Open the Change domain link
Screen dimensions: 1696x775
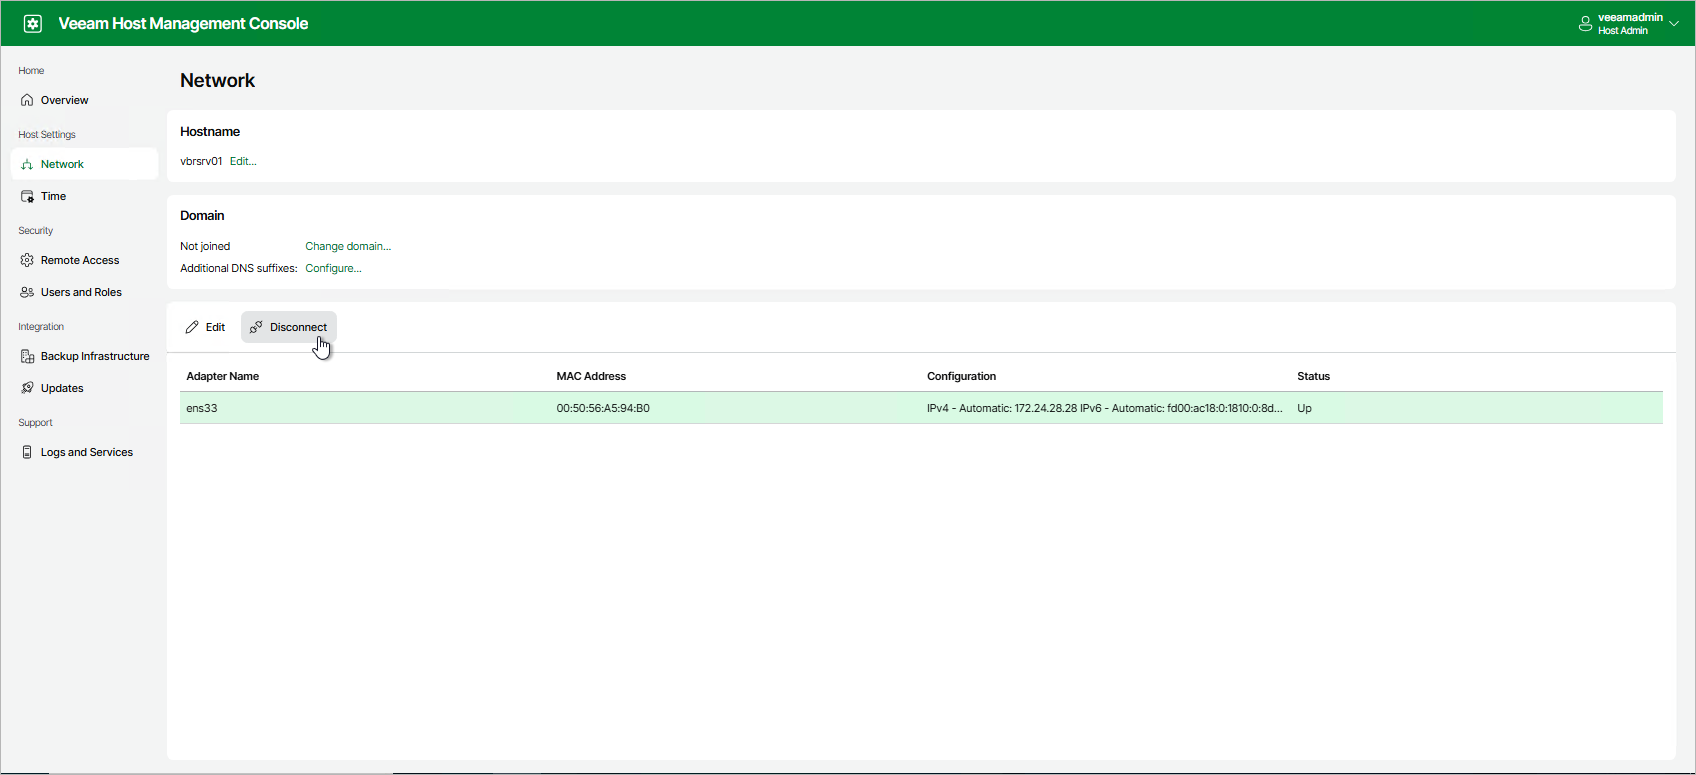(x=348, y=246)
